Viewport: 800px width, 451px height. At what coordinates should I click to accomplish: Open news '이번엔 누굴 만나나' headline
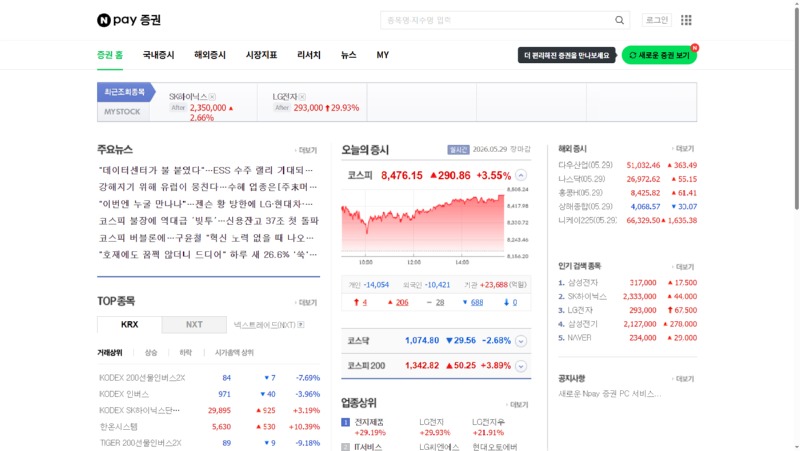pos(206,204)
